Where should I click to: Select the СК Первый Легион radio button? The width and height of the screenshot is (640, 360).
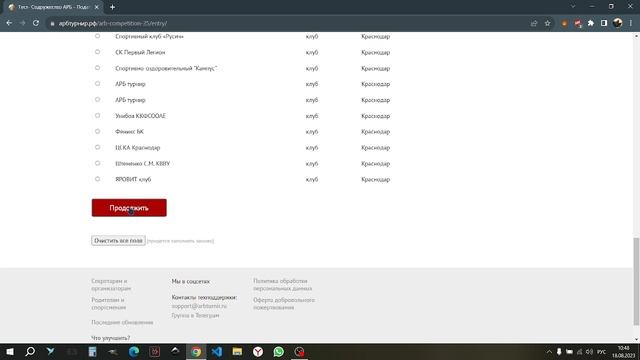point(97,52)
